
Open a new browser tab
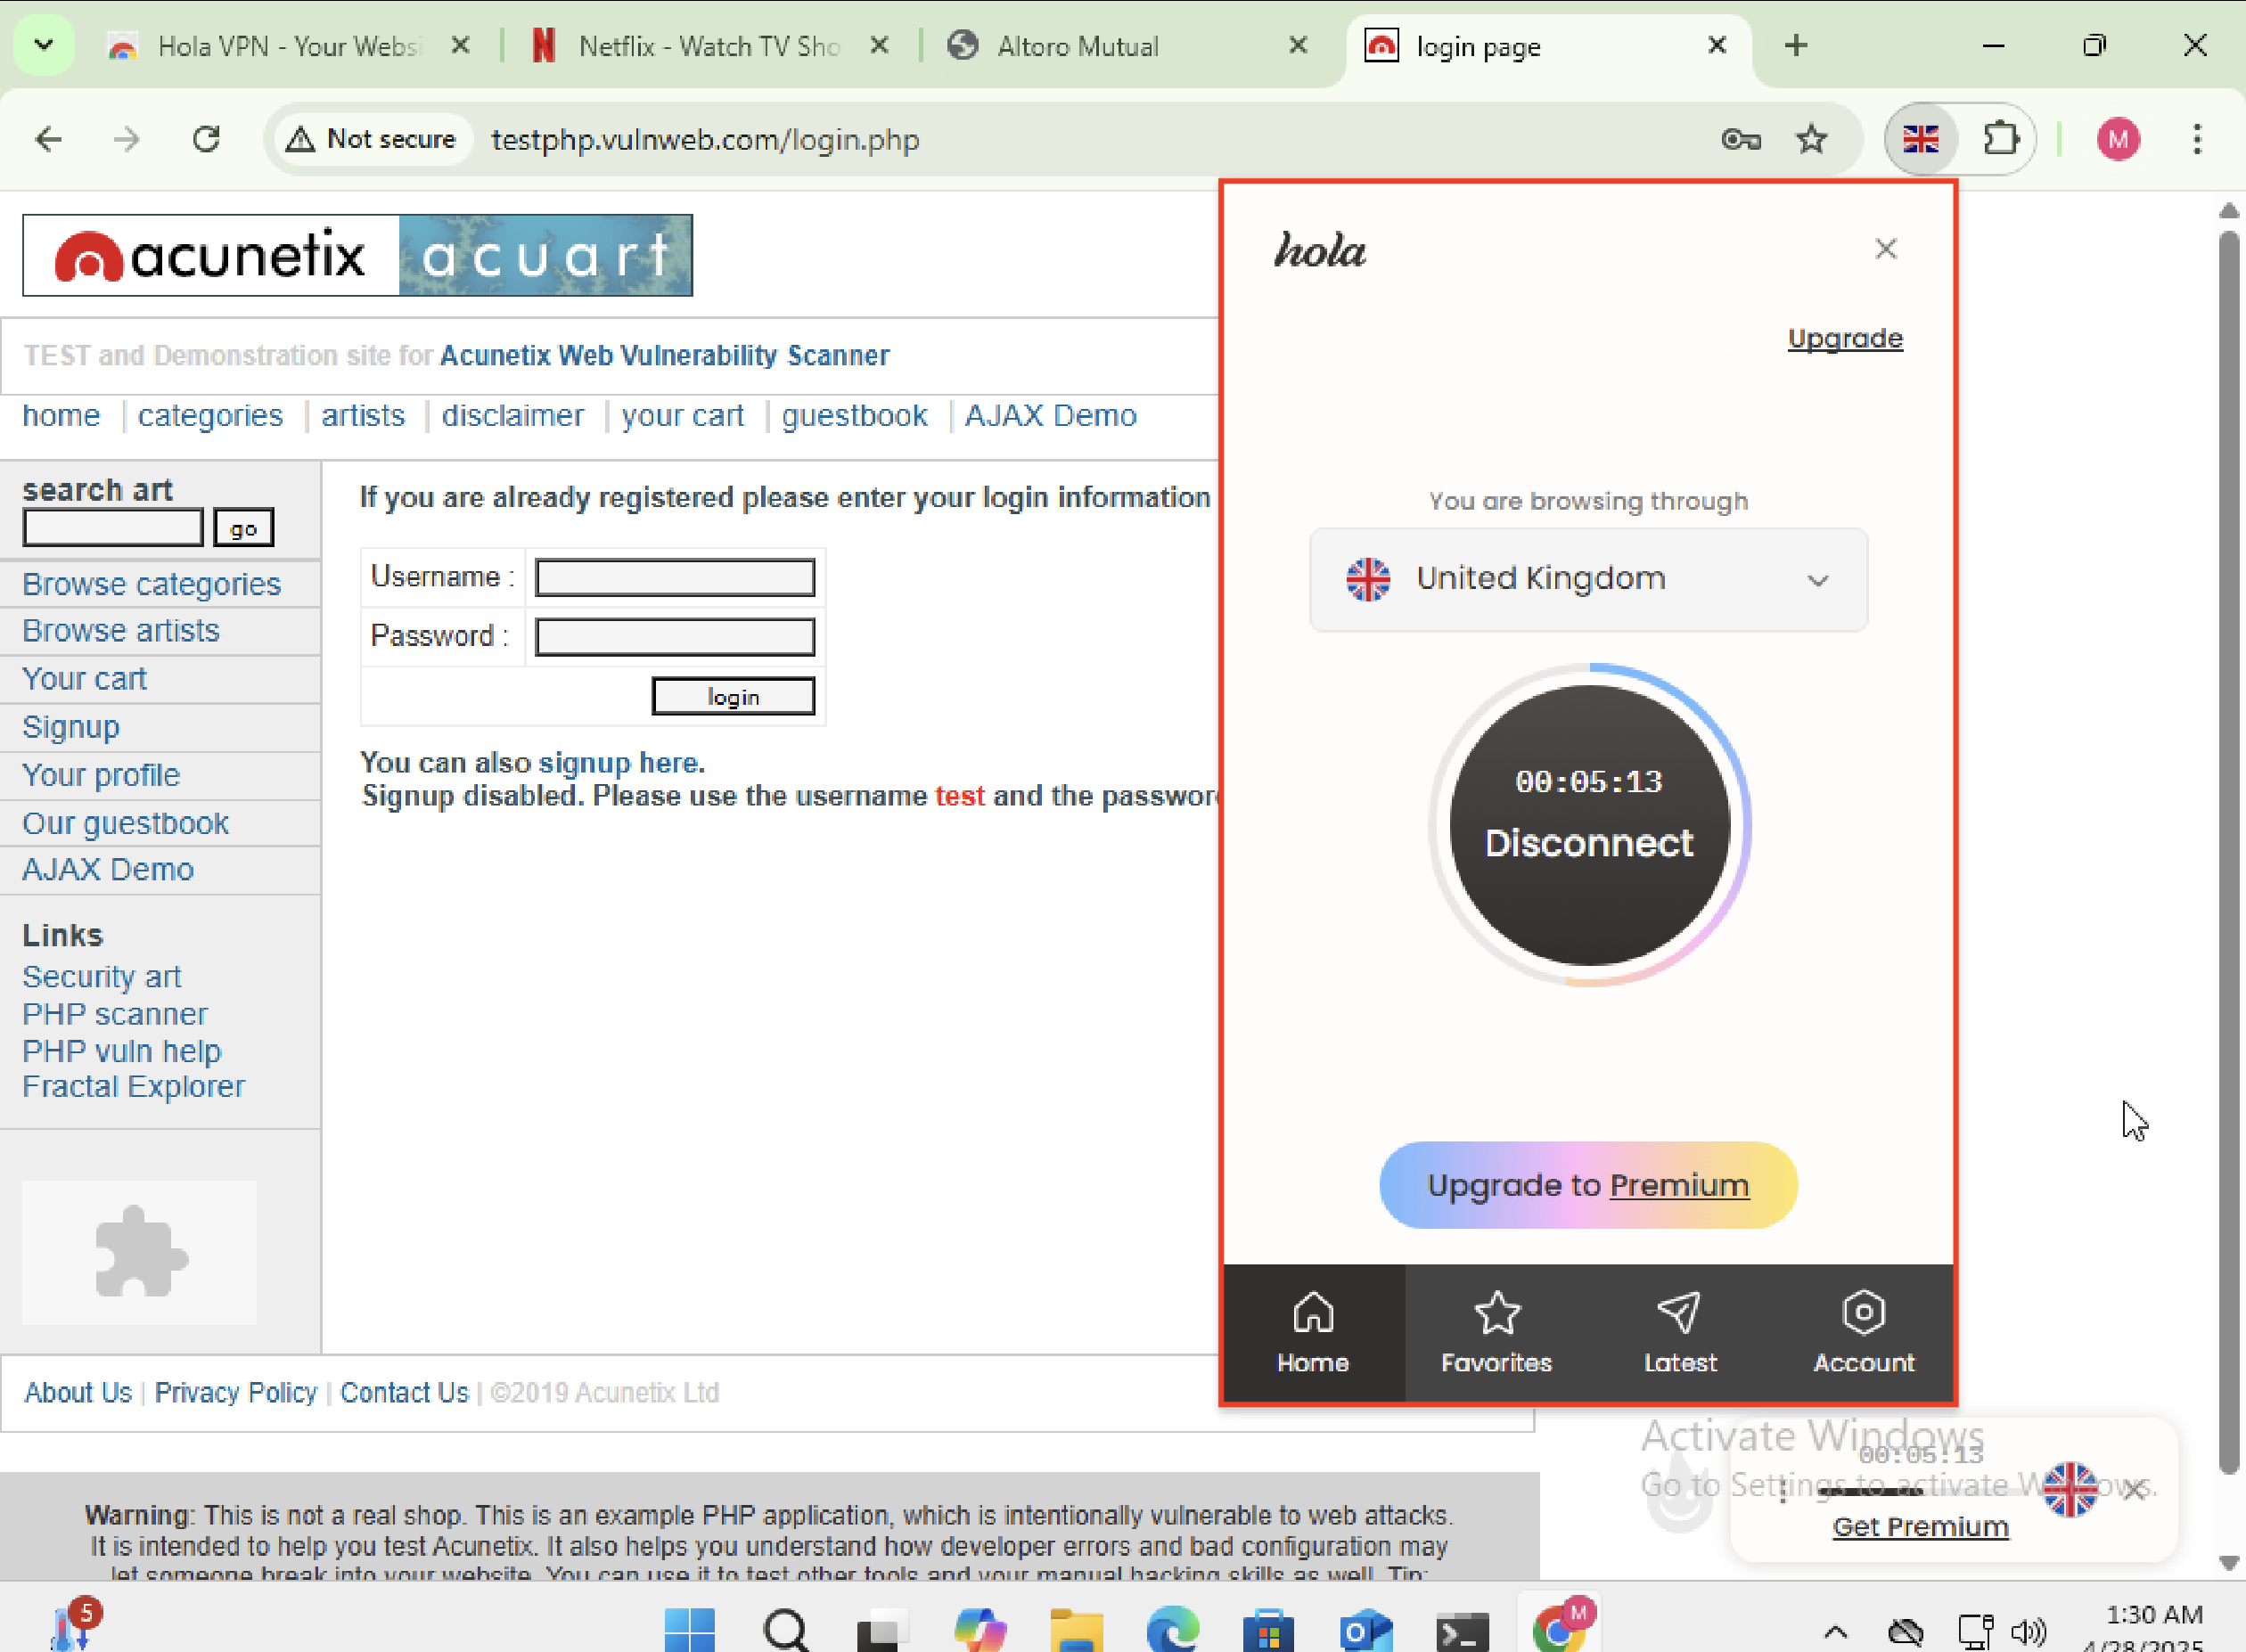(x=1795, y=46)
